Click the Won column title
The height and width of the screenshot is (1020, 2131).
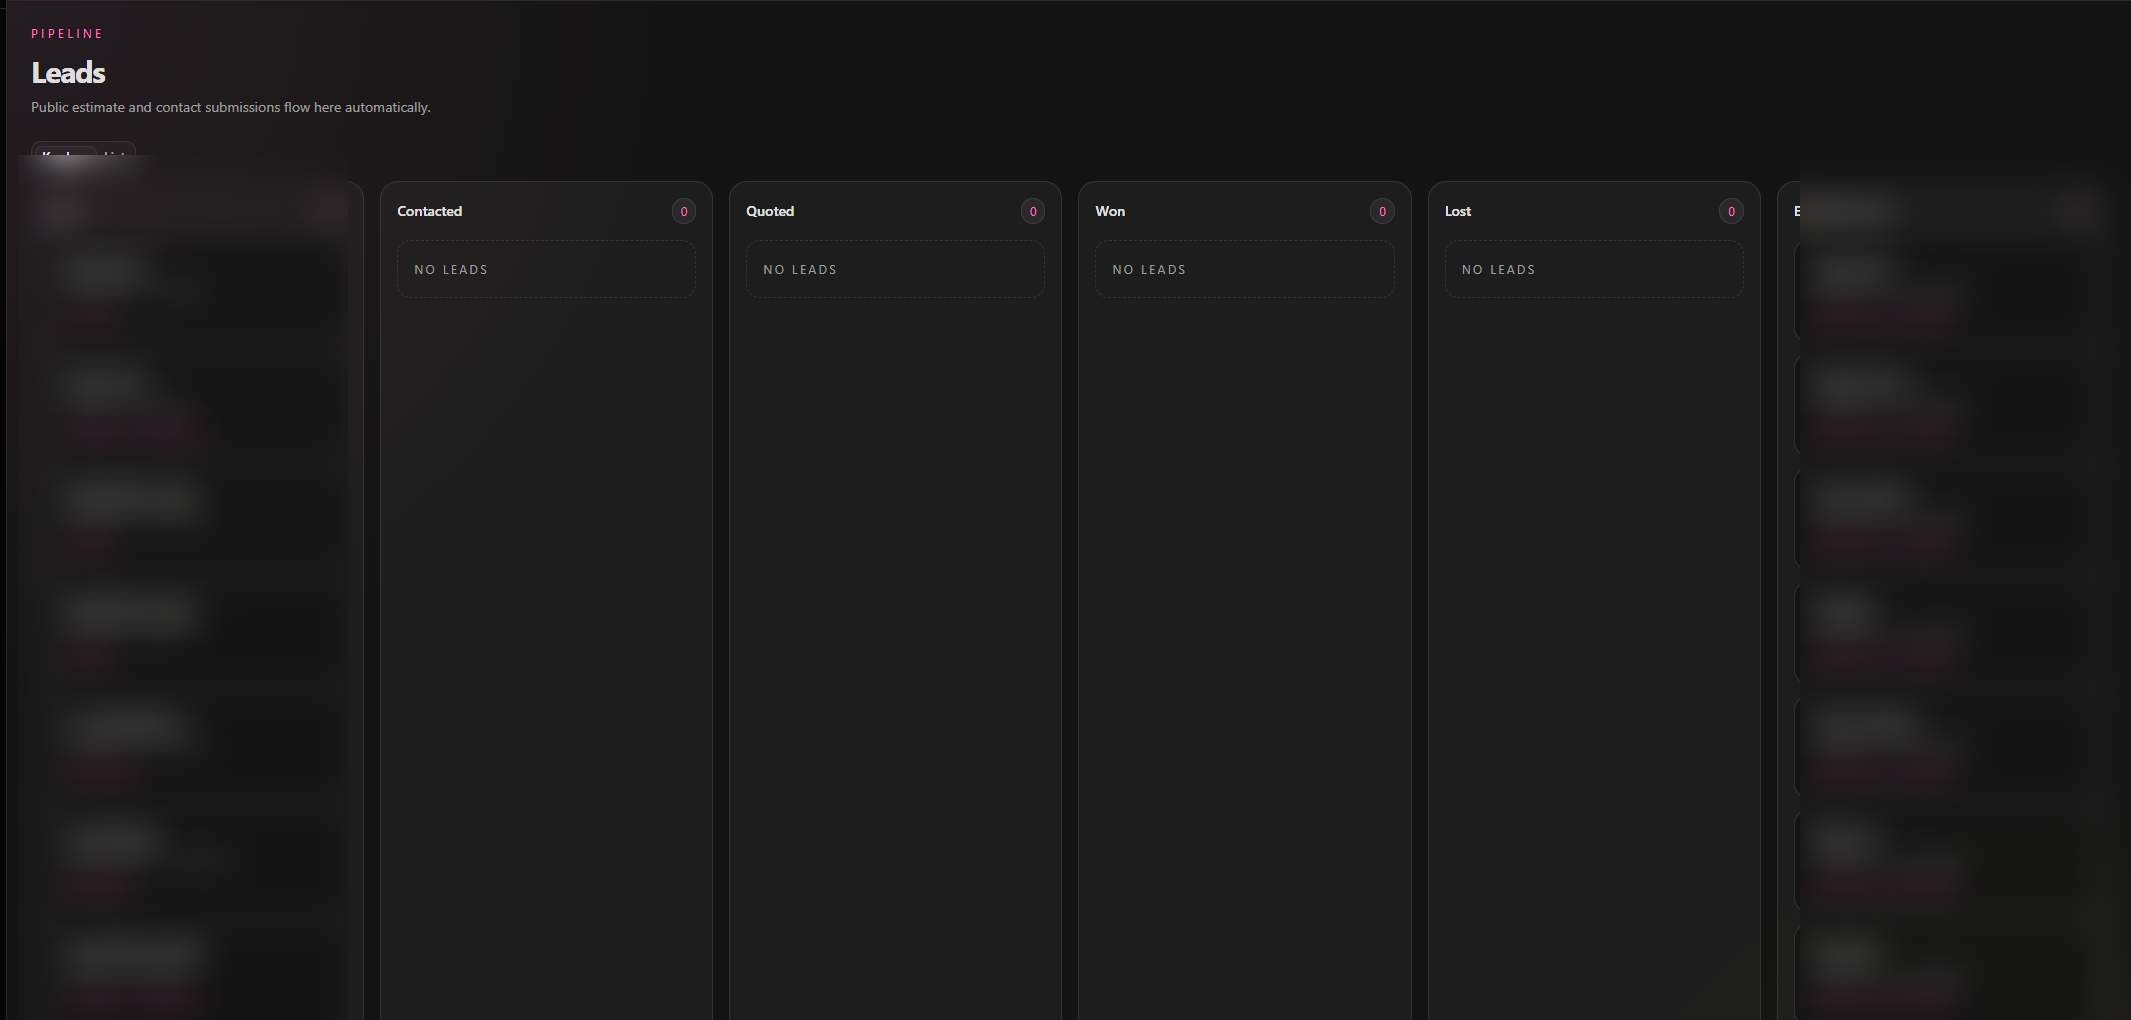pos(1110,211)
